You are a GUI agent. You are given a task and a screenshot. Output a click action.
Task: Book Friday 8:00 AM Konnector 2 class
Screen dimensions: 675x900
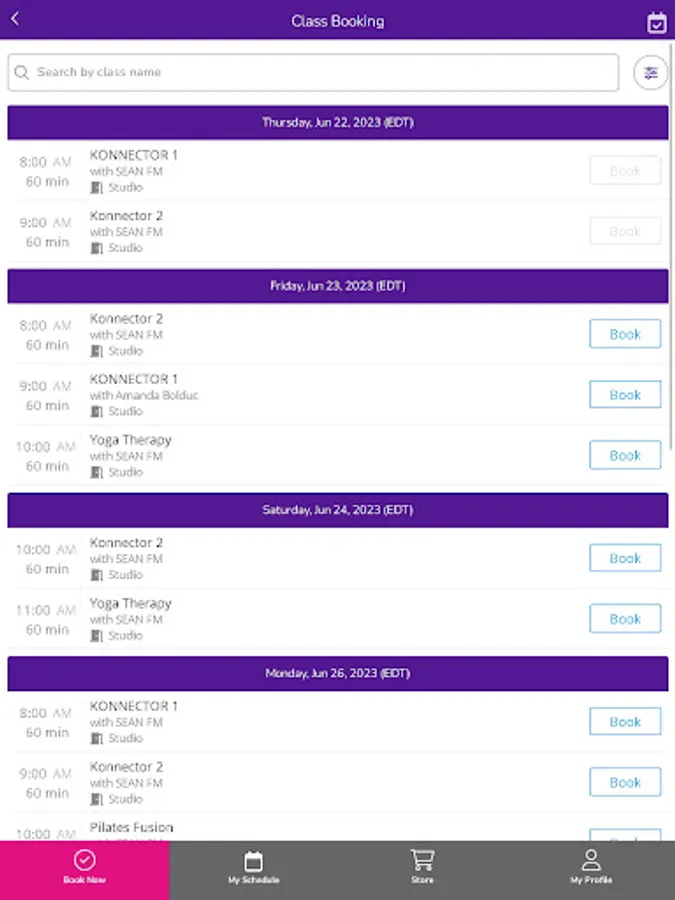[x=625, y=334]
